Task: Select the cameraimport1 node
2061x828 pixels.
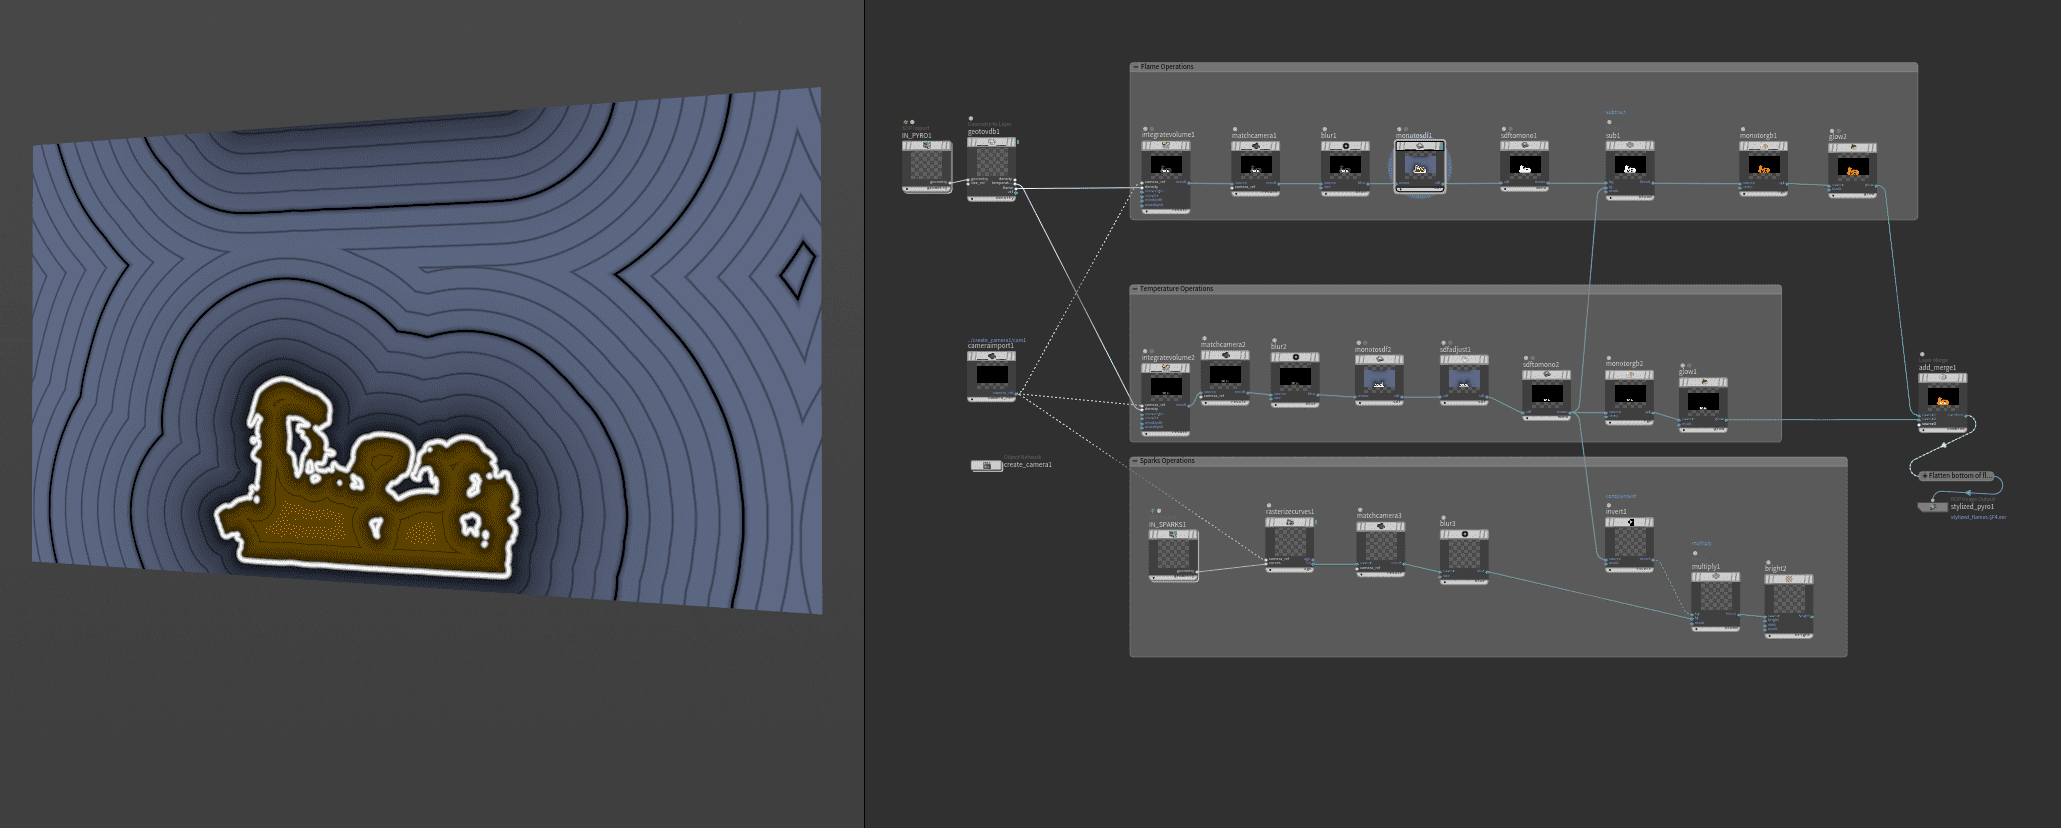Action: [992, 377]
